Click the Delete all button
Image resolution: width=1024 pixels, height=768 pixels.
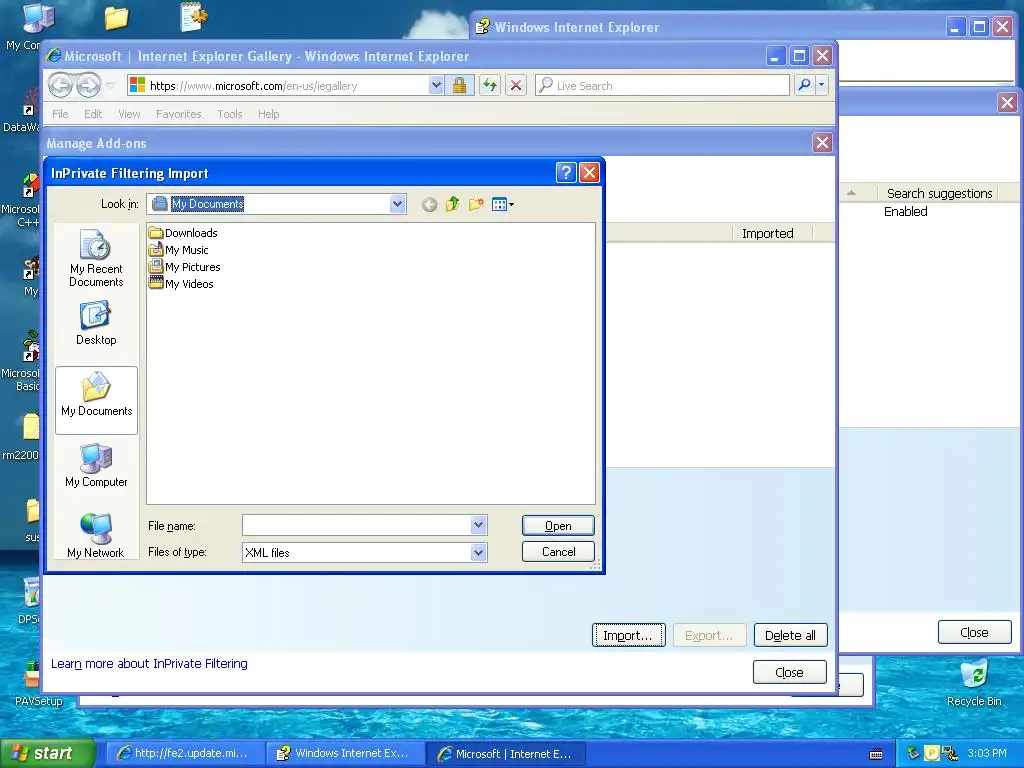pos(790,635)
